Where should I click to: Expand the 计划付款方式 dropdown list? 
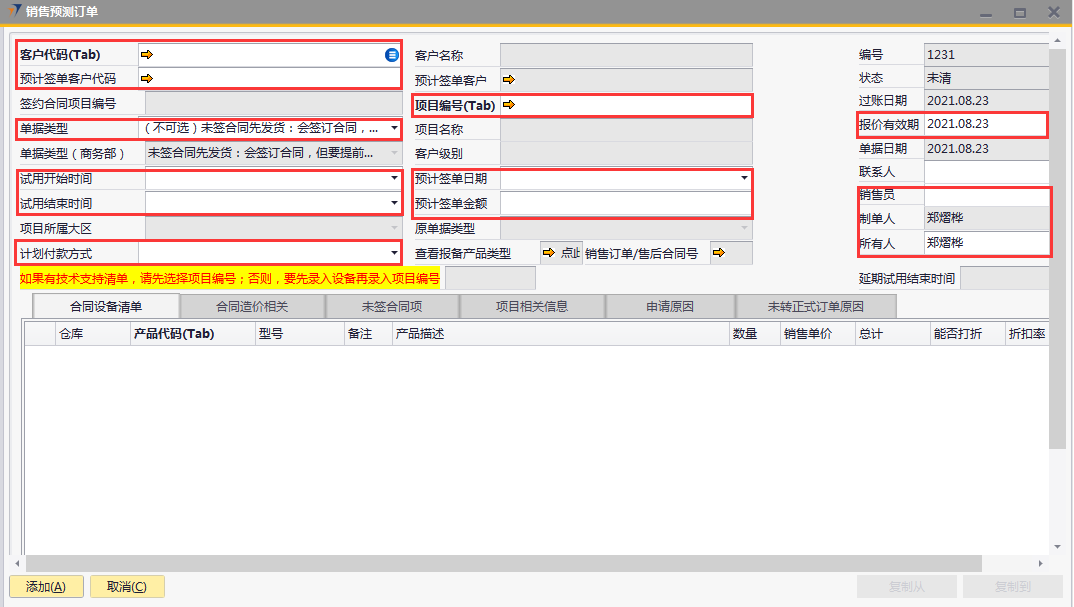[x=394, y=253]
